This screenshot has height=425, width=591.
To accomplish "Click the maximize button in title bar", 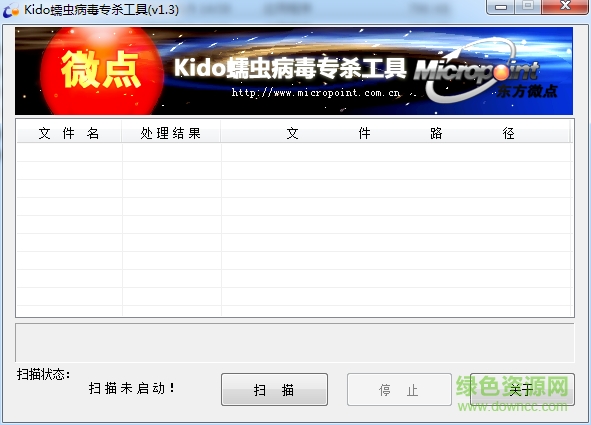I will tap(528, 7).
